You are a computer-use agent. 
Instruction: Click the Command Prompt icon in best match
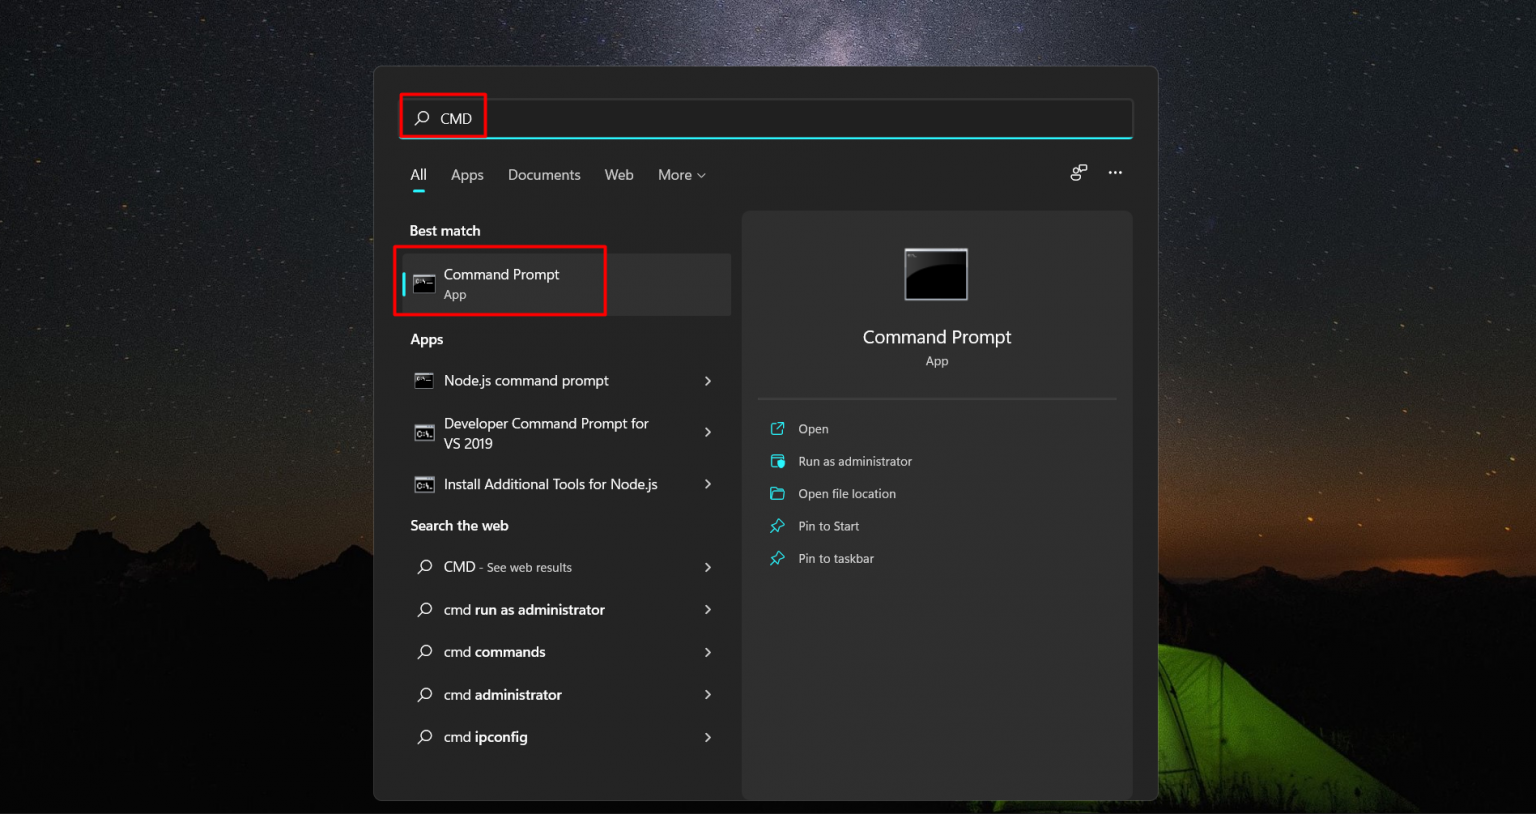click(424, 284)
